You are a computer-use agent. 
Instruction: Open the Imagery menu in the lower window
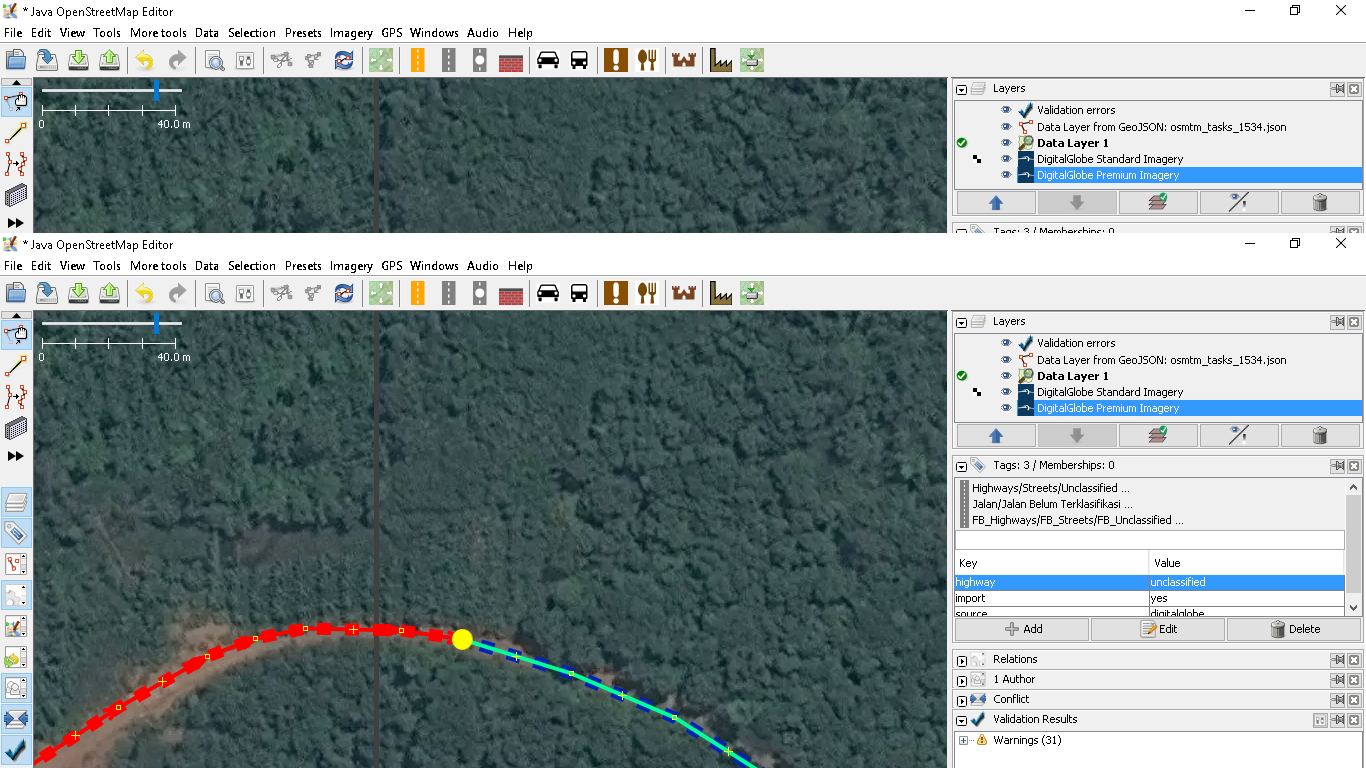(x=351, y=266)
